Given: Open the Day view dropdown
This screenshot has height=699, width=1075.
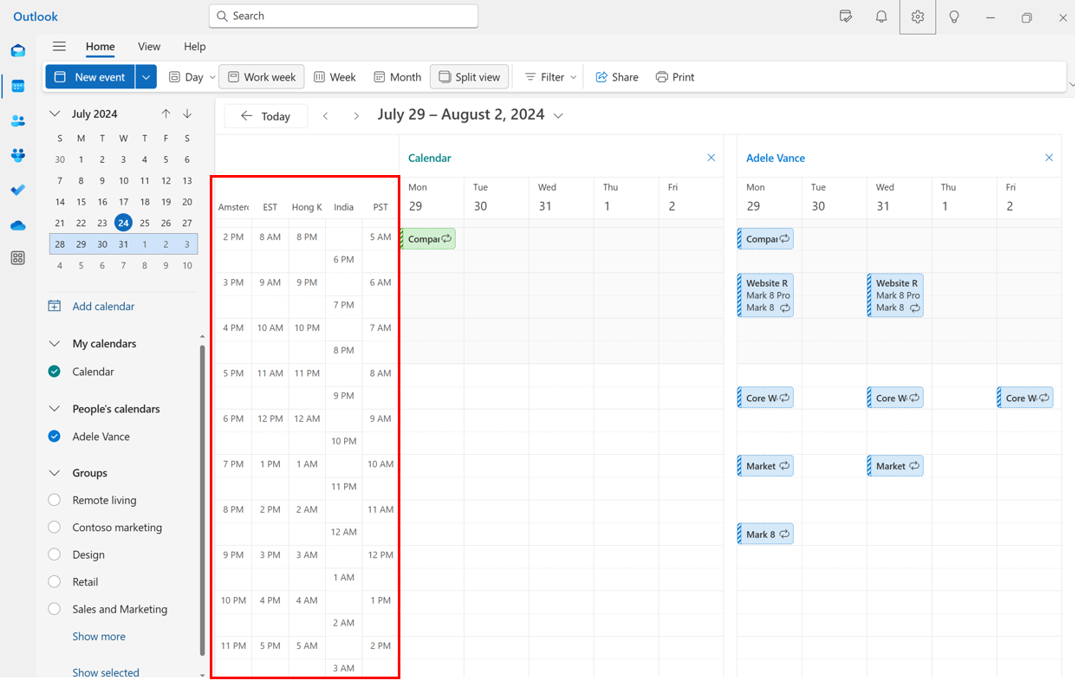Looking at the screenshot, I should tap(212, 76).
